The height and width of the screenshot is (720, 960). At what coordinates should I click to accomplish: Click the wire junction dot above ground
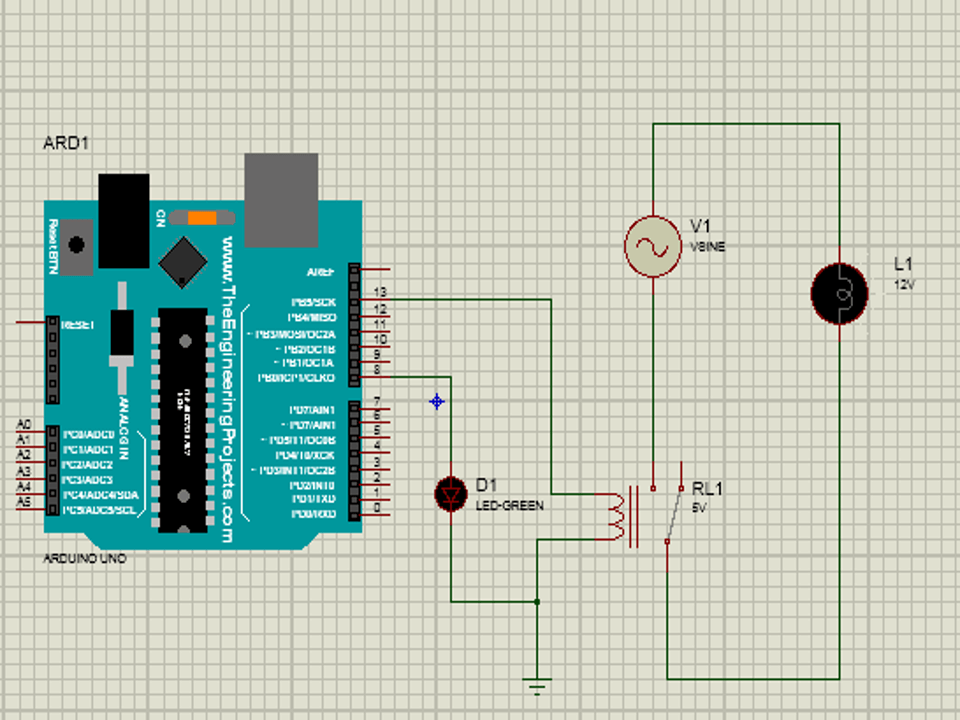(x=537, y=602)
